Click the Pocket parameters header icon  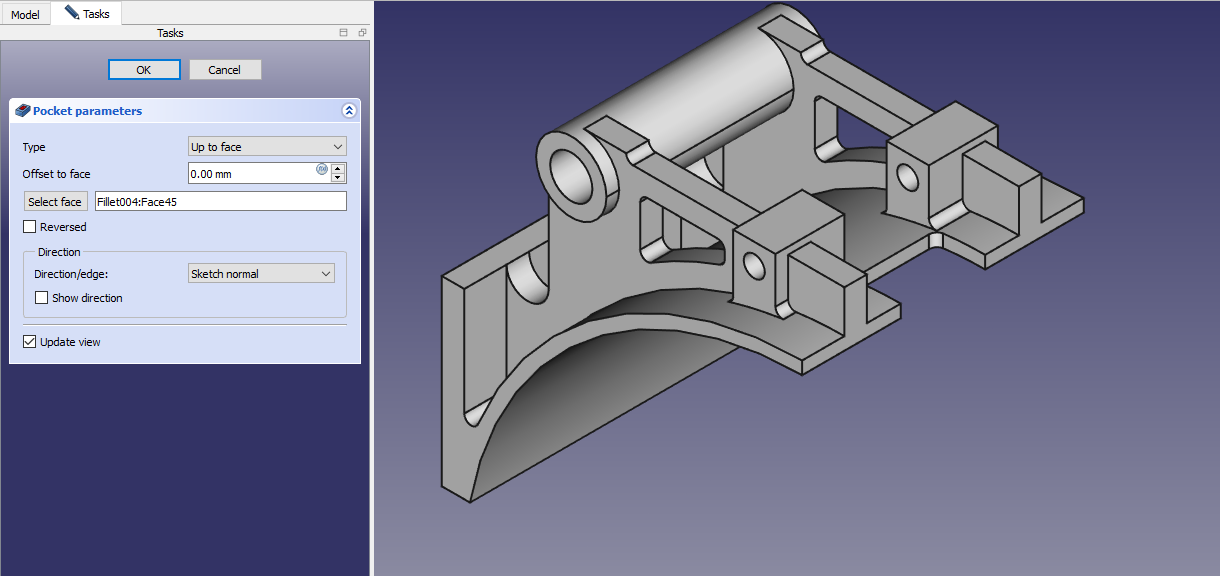point(23,111)
